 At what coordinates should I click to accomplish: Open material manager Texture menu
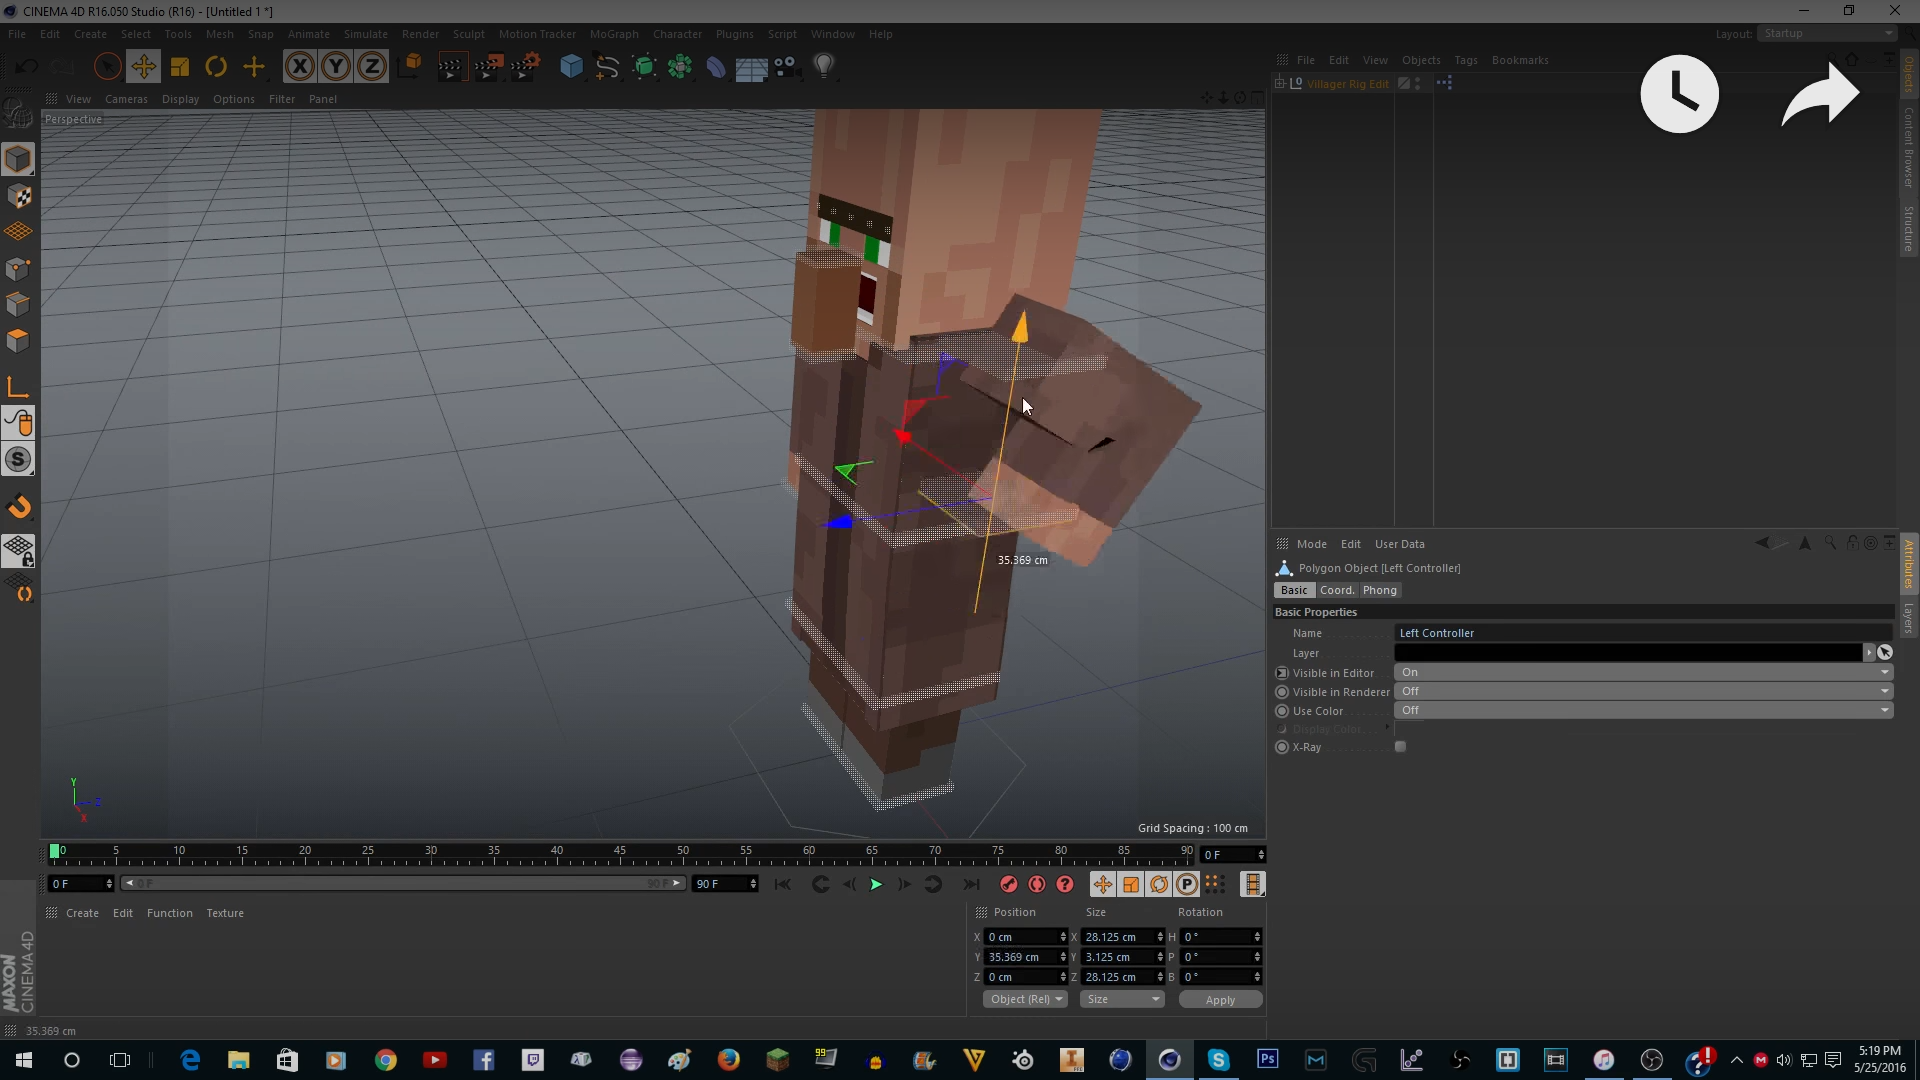click(x=225, y=913)
